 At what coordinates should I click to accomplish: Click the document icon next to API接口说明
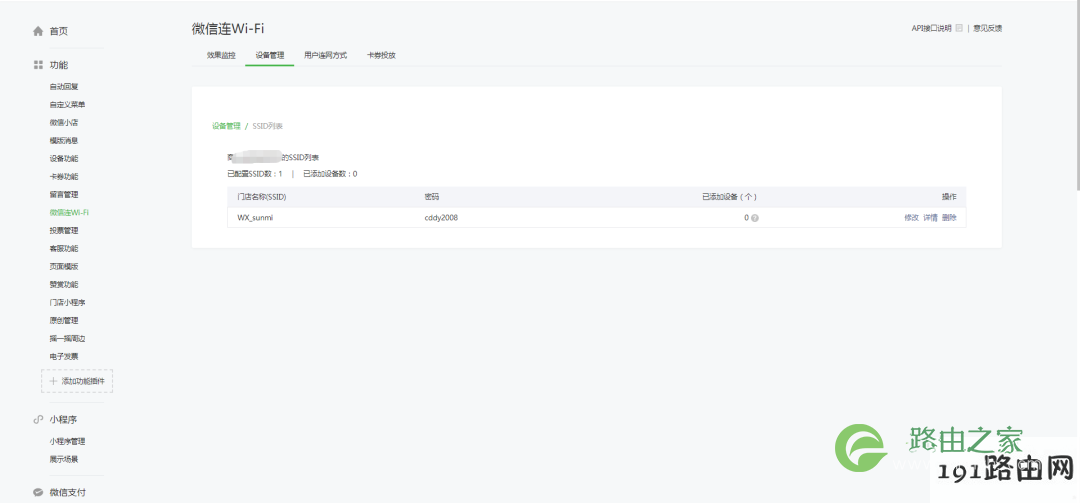(959, 28)
